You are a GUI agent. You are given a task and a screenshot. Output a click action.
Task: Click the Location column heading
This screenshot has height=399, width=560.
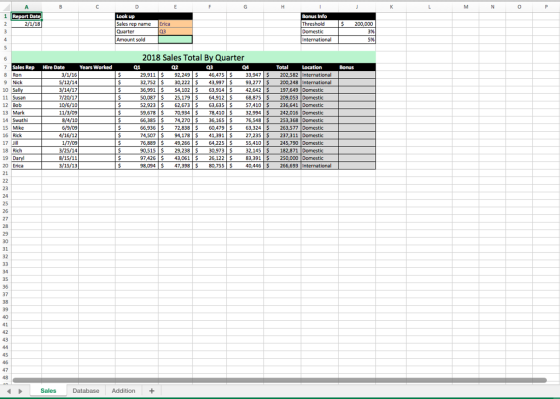tap(320, 67)
